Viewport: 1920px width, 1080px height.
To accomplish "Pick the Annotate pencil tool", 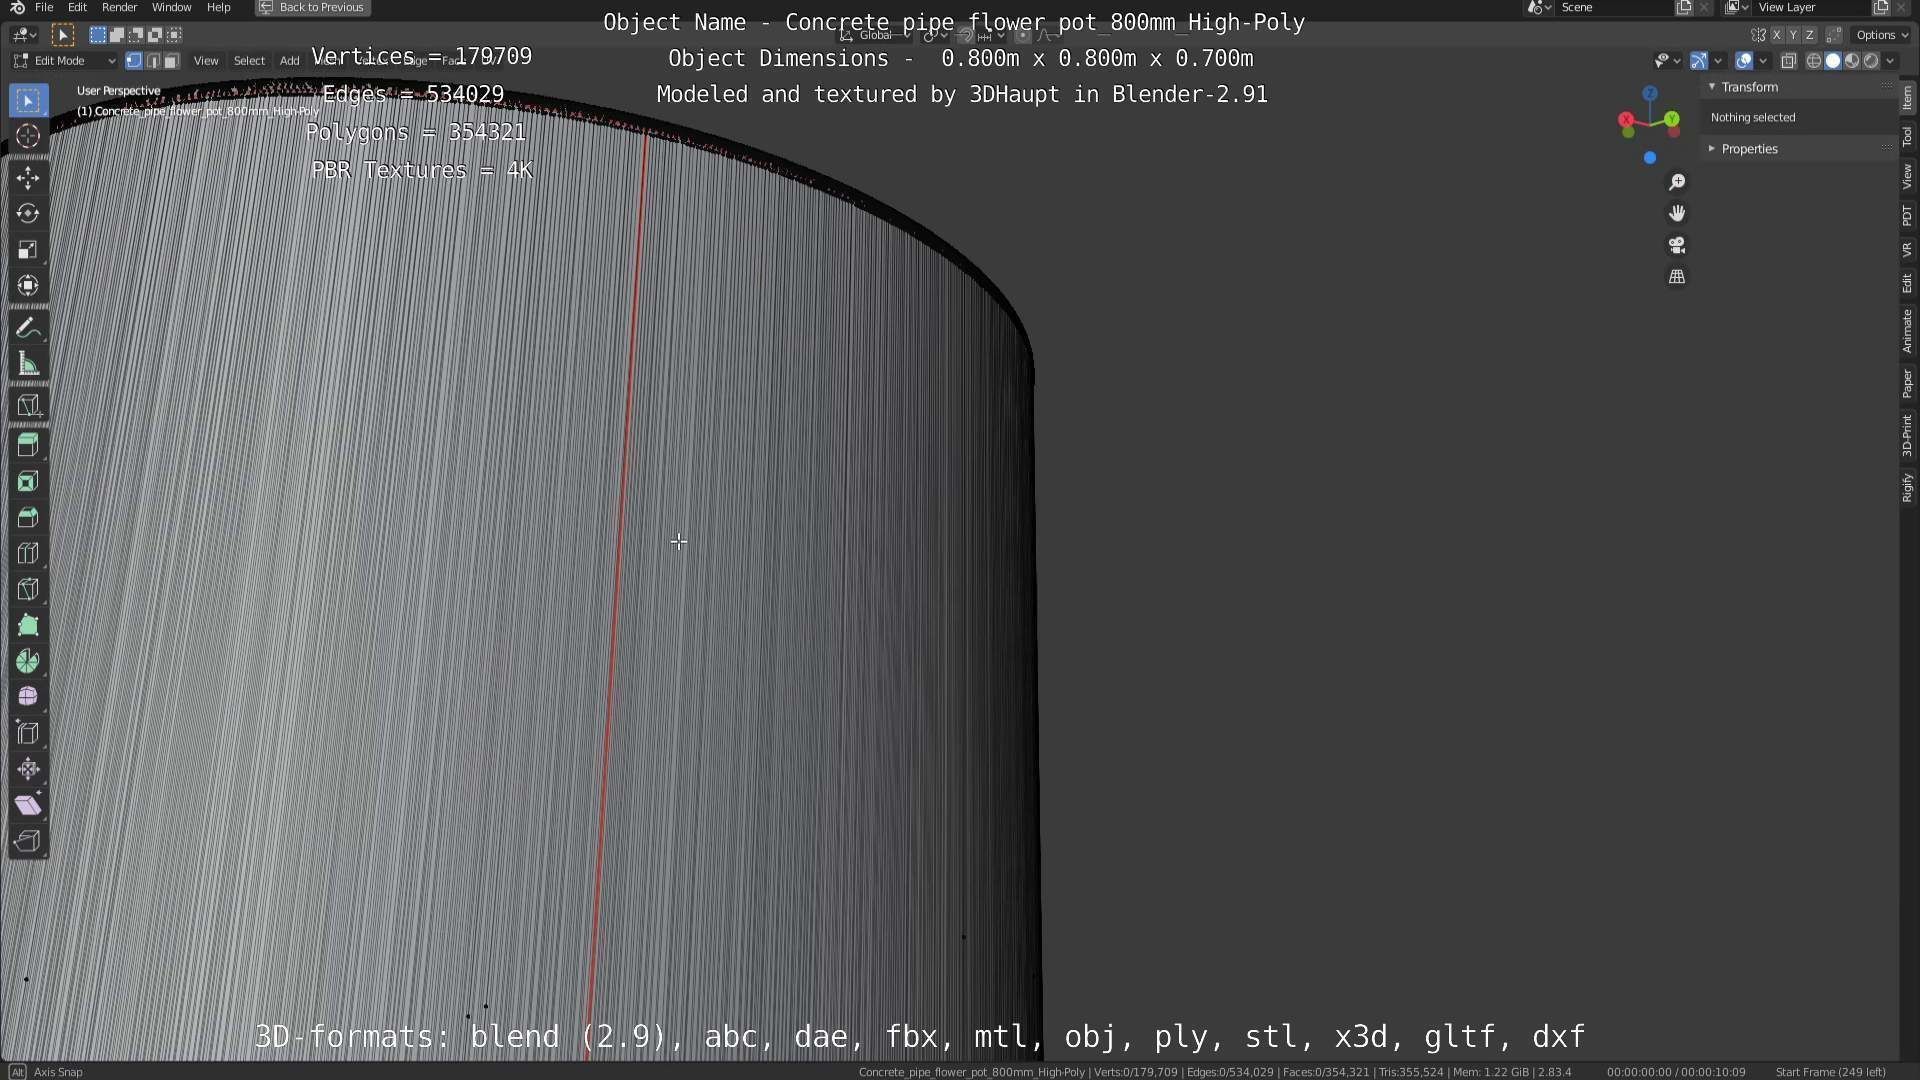I will pyautogui.click(x=28, y=329).
